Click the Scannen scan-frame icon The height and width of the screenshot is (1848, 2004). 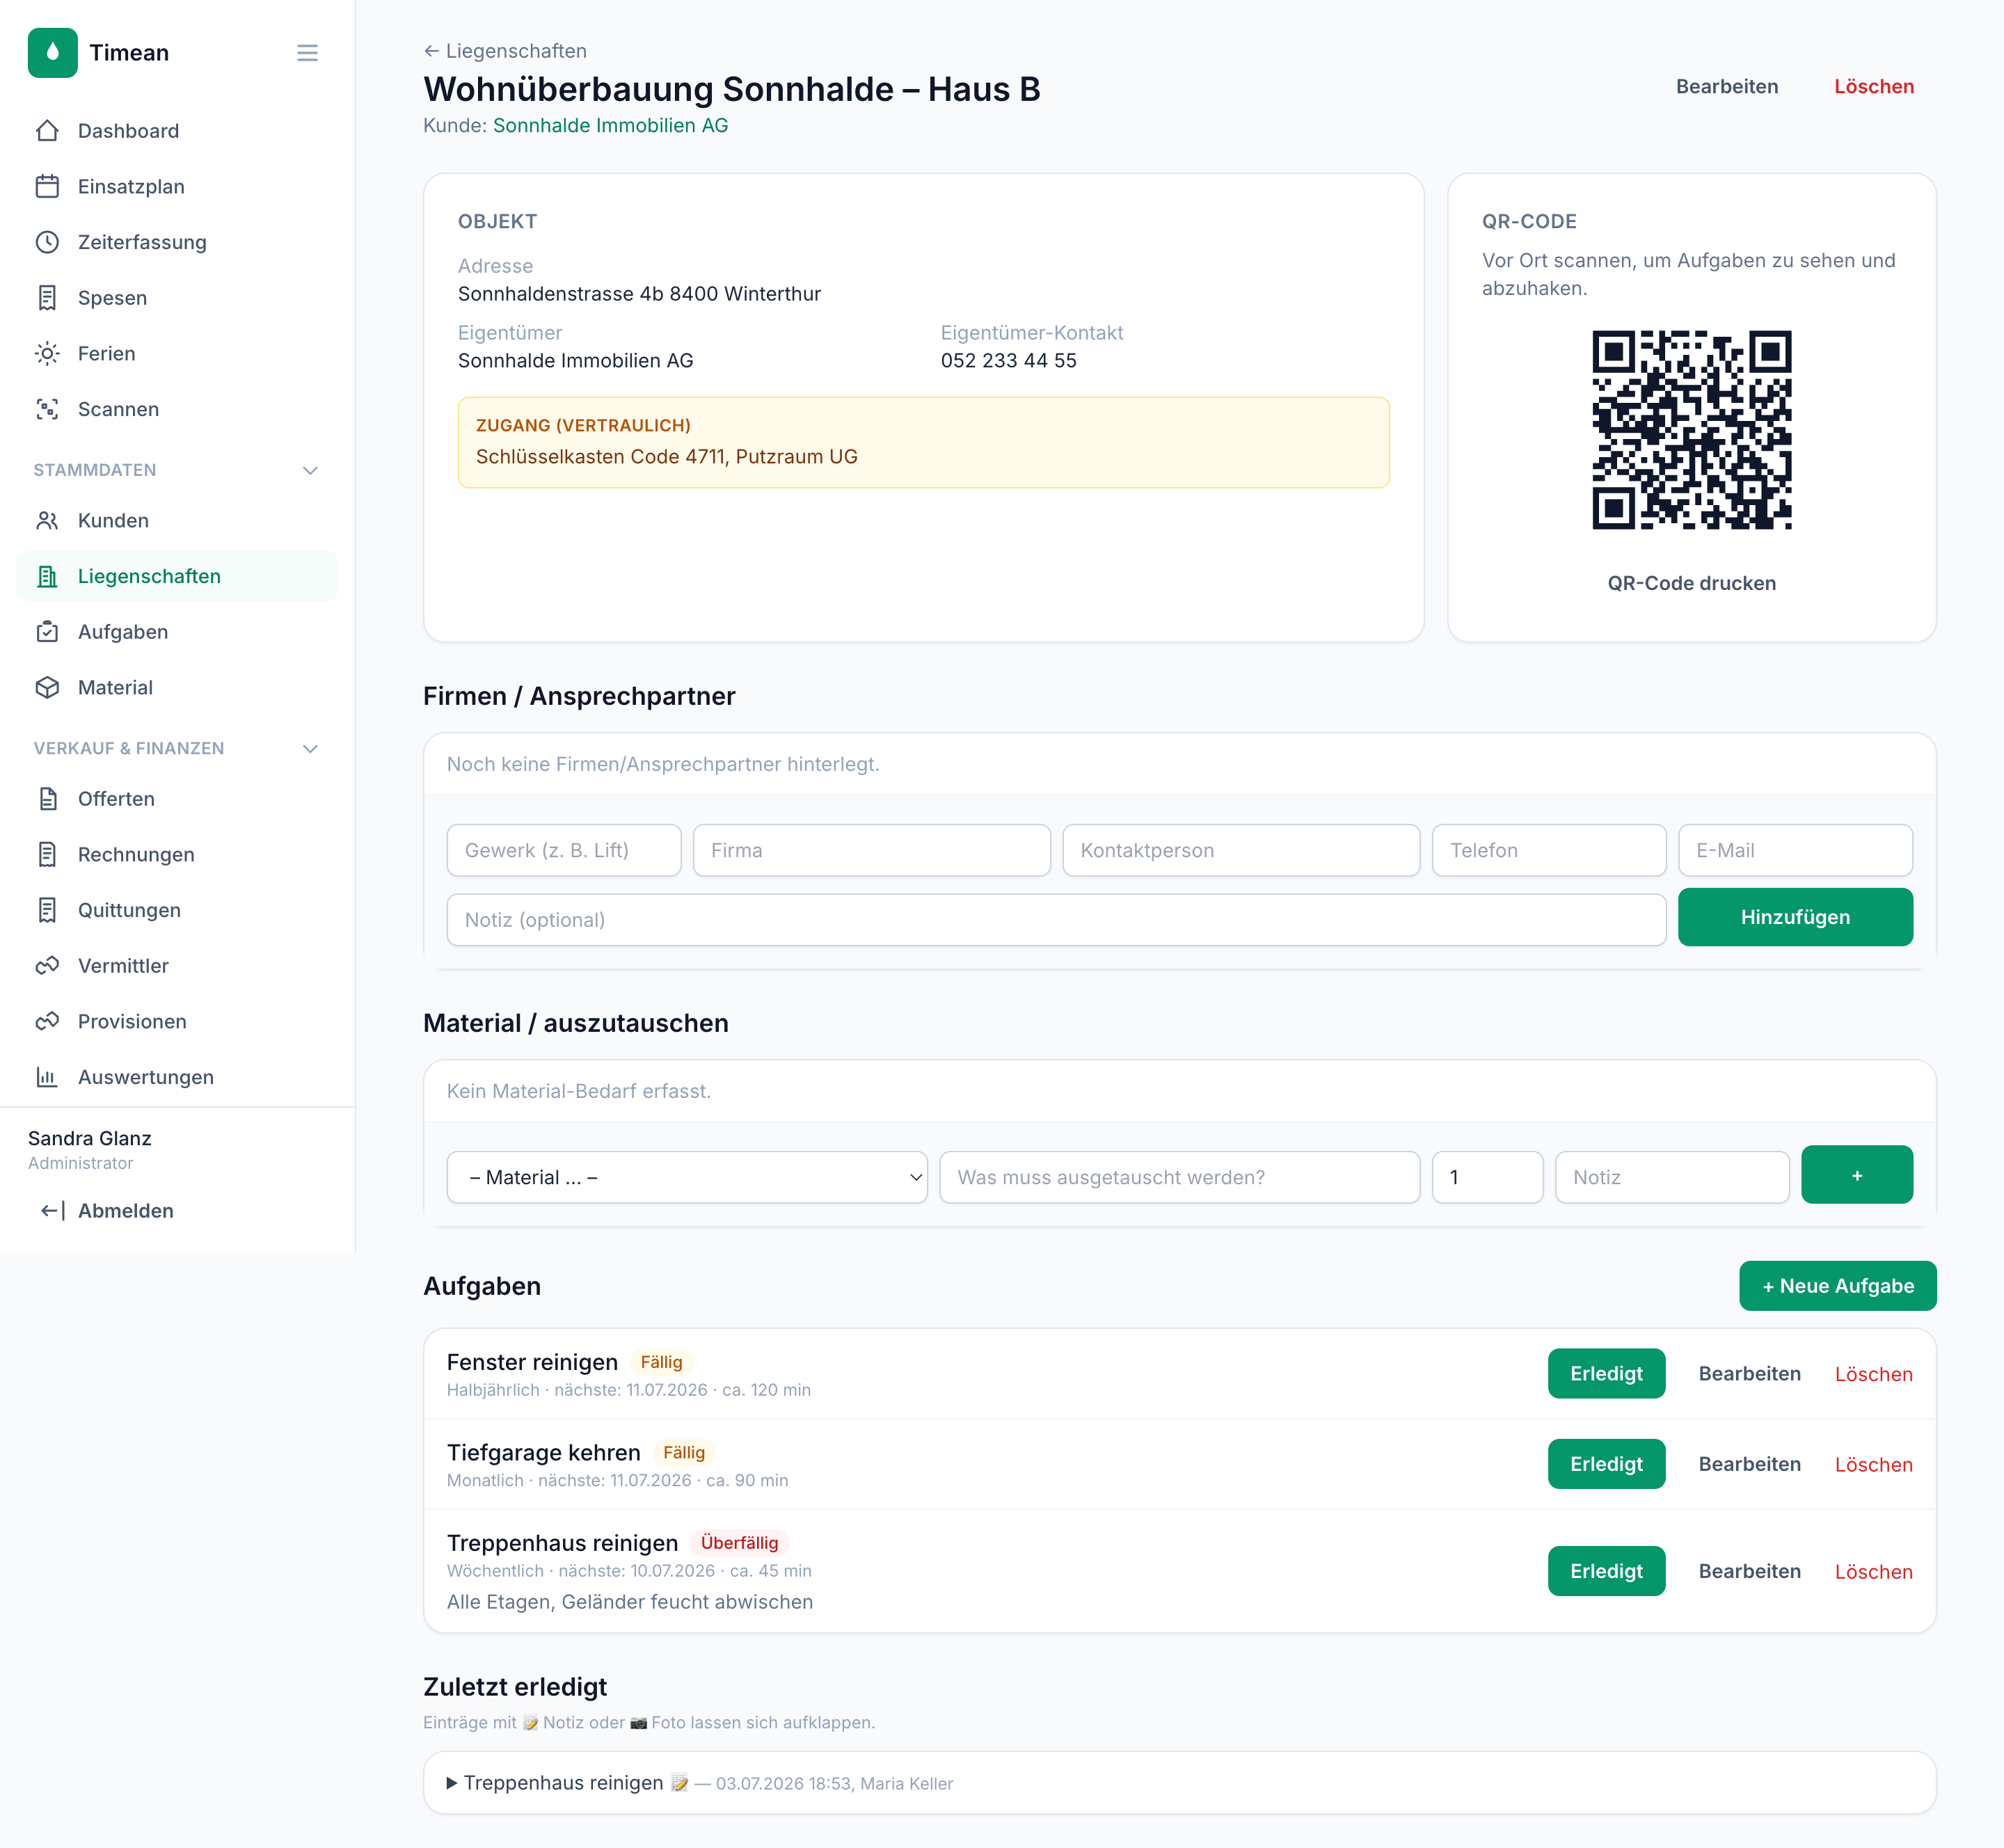47,409
